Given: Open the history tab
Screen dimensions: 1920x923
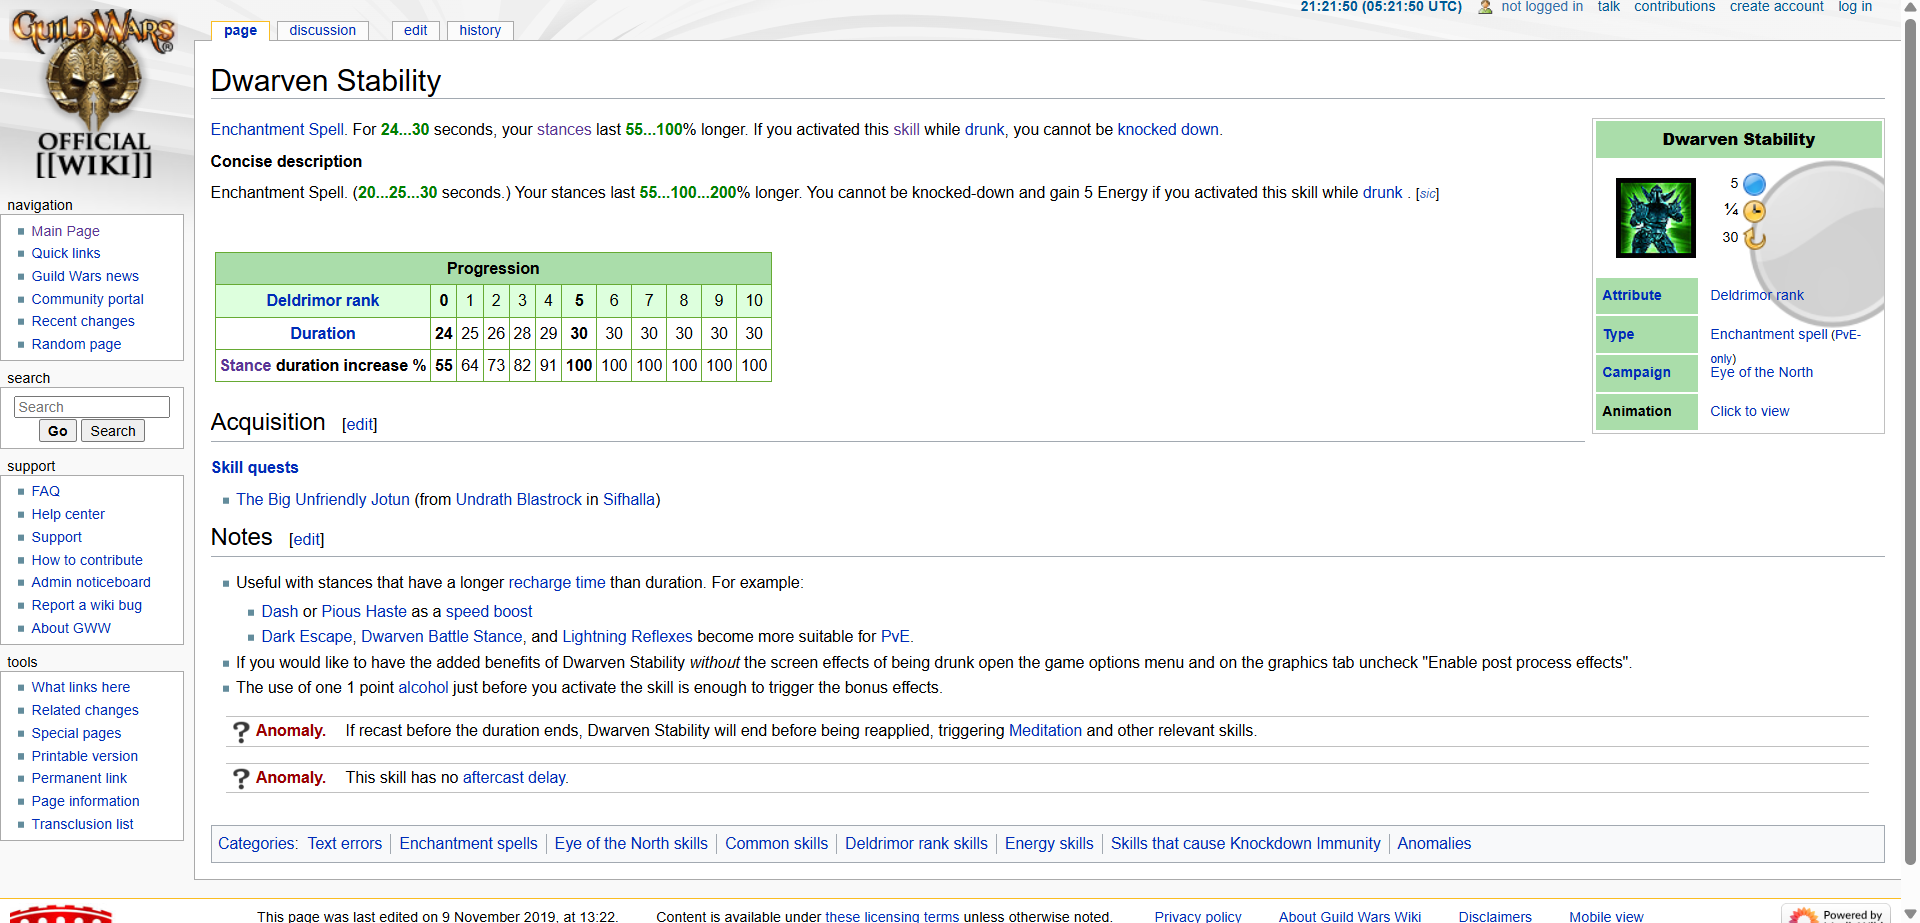Looking at the screenshot, I should coord(480,30).
